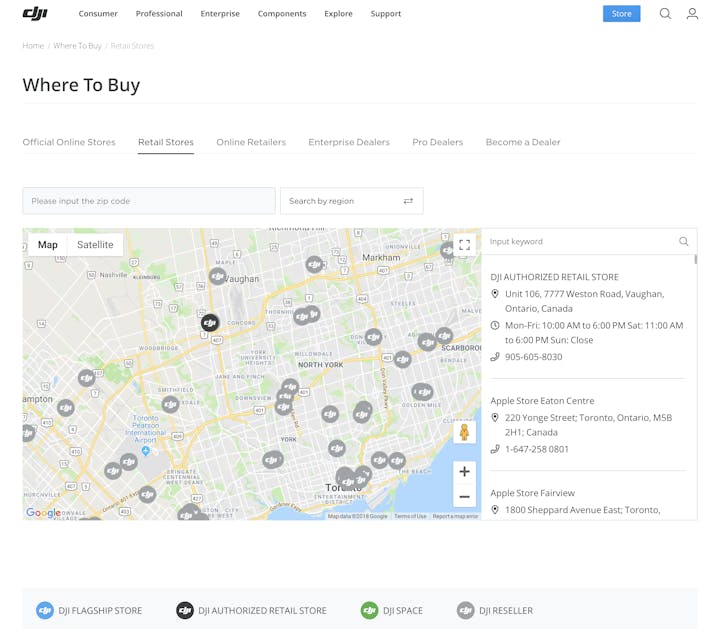The image size is (720, 629).
Task: Open the Explore menu
Action: [338, 14]
